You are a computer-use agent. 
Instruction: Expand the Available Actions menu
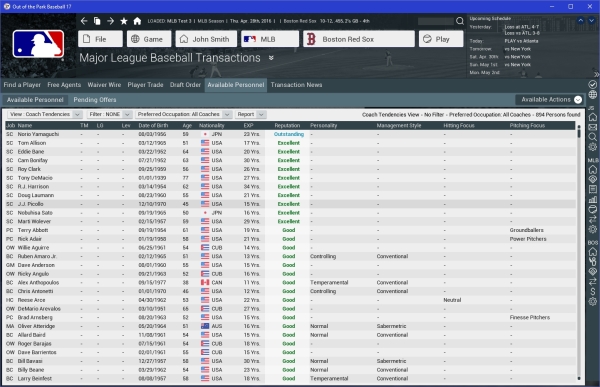pyautogui.click(x=549, y=100)
